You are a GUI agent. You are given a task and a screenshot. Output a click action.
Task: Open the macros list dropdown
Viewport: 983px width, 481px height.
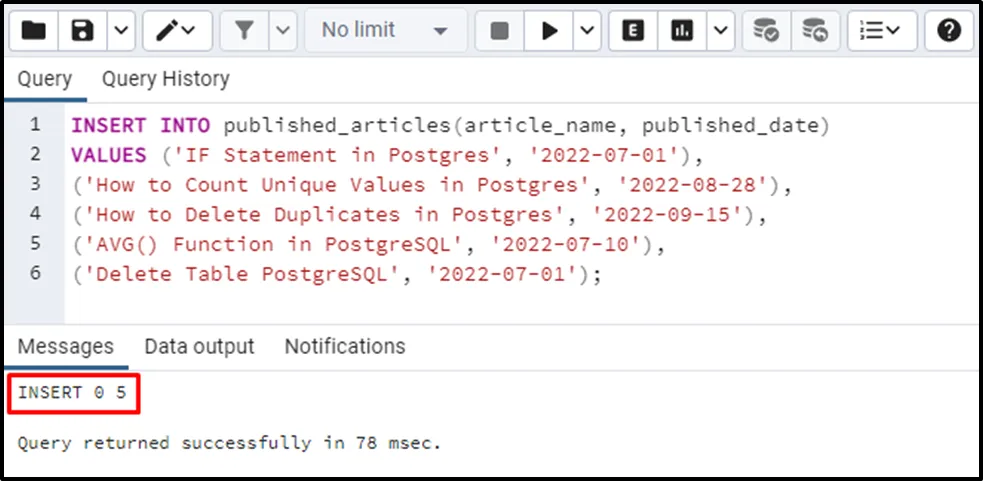coord(881,31)
